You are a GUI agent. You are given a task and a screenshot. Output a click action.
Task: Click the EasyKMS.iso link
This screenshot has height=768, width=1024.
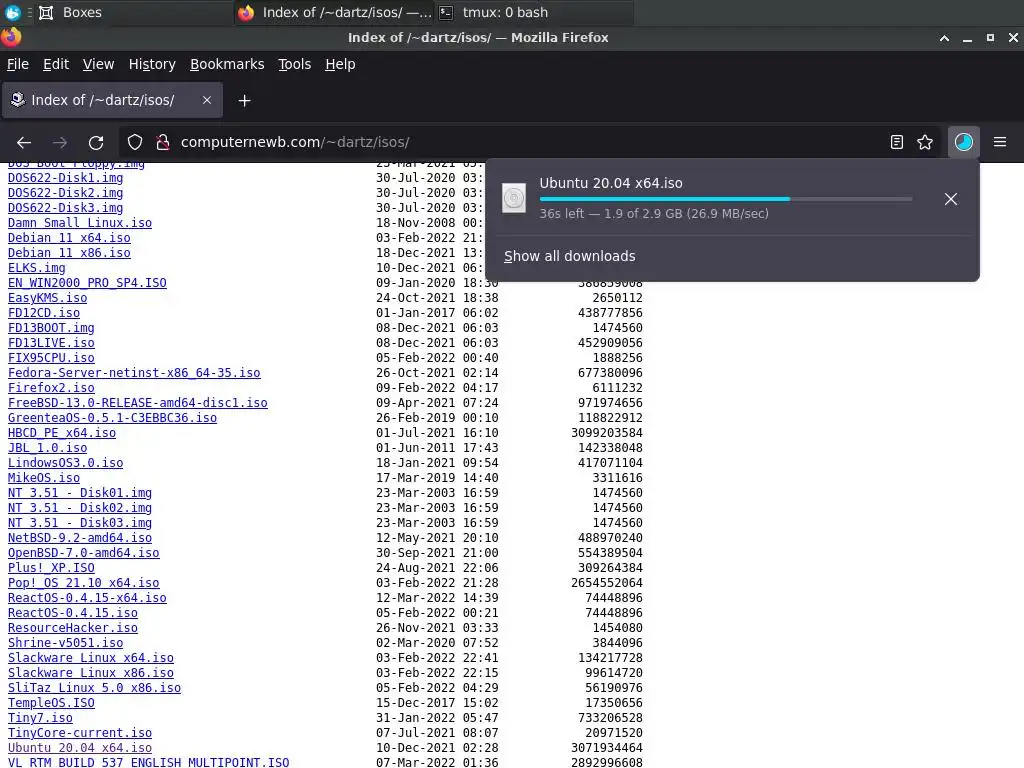click(47, 298)
